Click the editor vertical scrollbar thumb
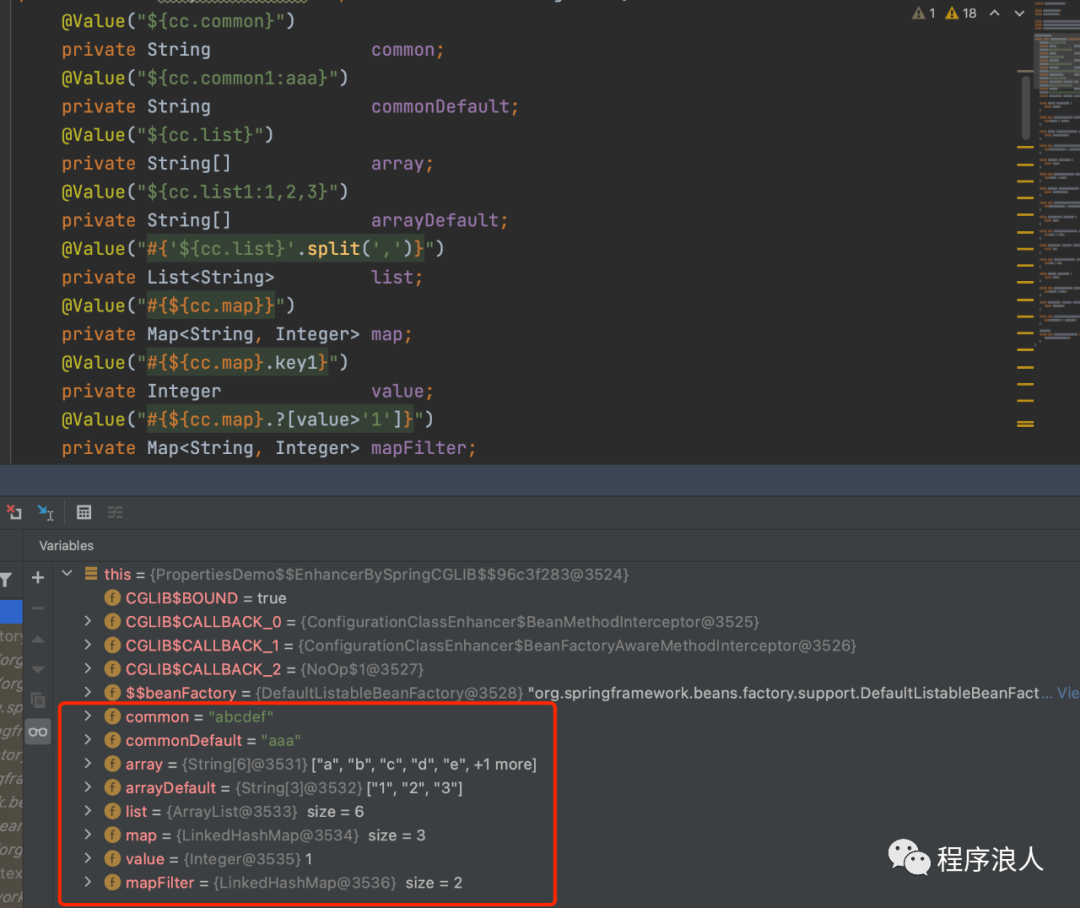1080x908 pixels. 1026,108
